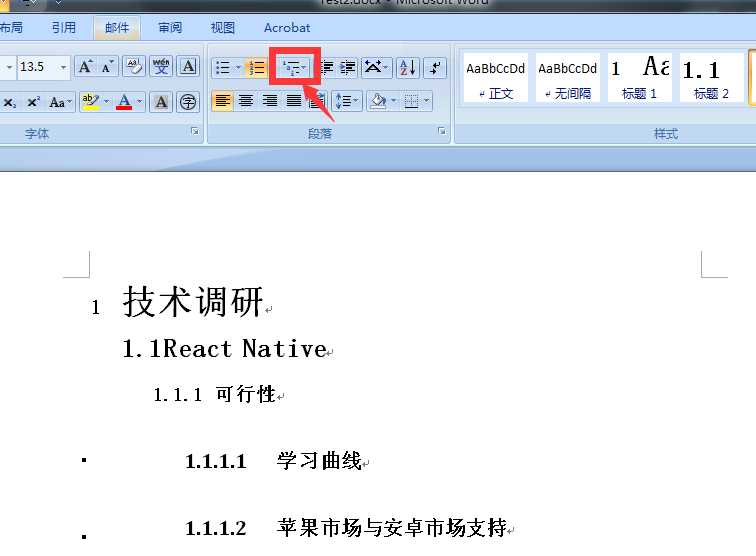This screenshot has height=556, width=756.
Task: Click the font size field showing 13.5
Action: click(37, 67)
